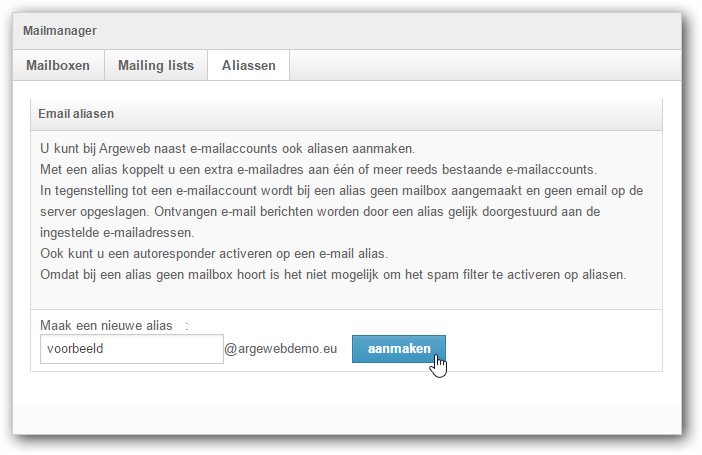Click the line 'ingestelde e-mailadressen.'
Viewport: 702px width, 455px height.
(117, 232)
